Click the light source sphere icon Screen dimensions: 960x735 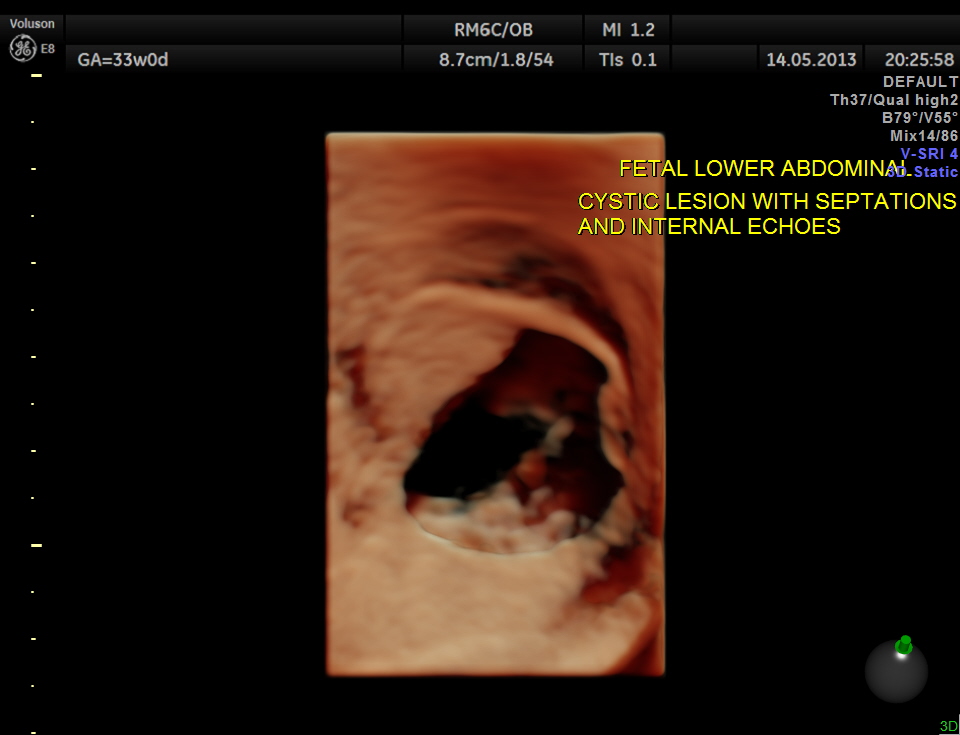(x=896, y=671)
